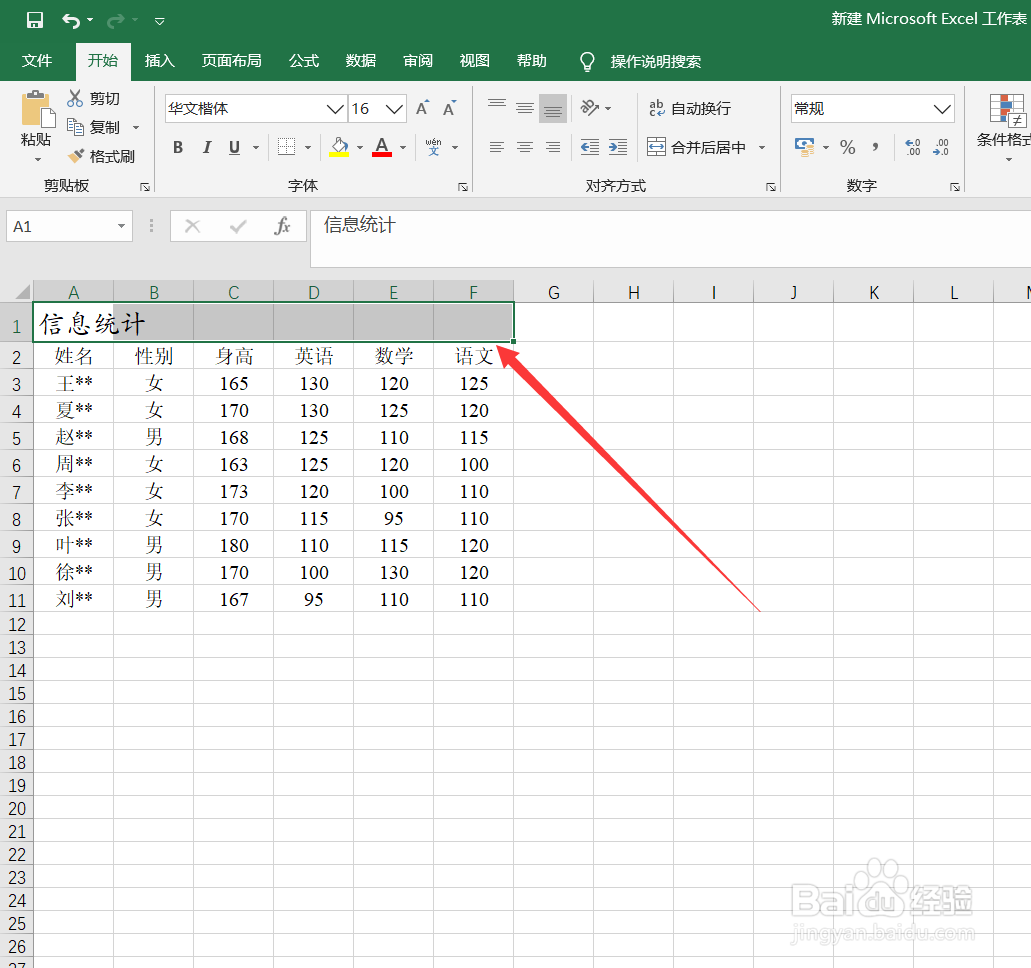Expand the underline style arrow
The width and height of the screenshot is (1031, 968).
point(256,148)
